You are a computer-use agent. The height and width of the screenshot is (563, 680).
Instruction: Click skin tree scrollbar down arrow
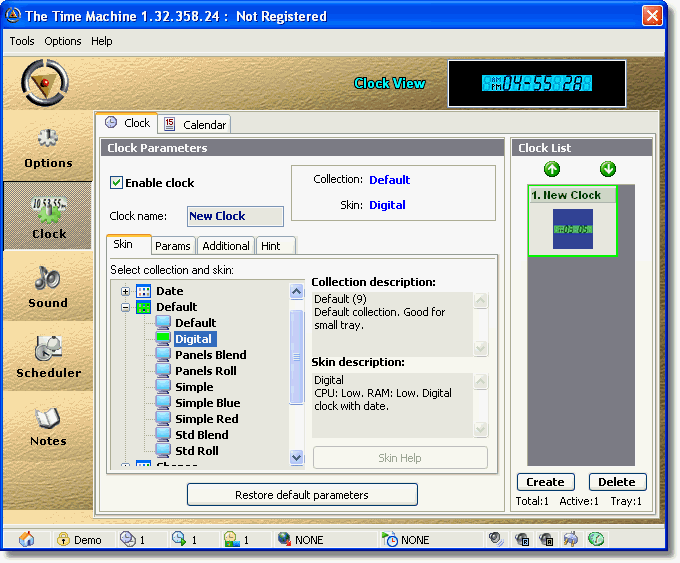297,457
